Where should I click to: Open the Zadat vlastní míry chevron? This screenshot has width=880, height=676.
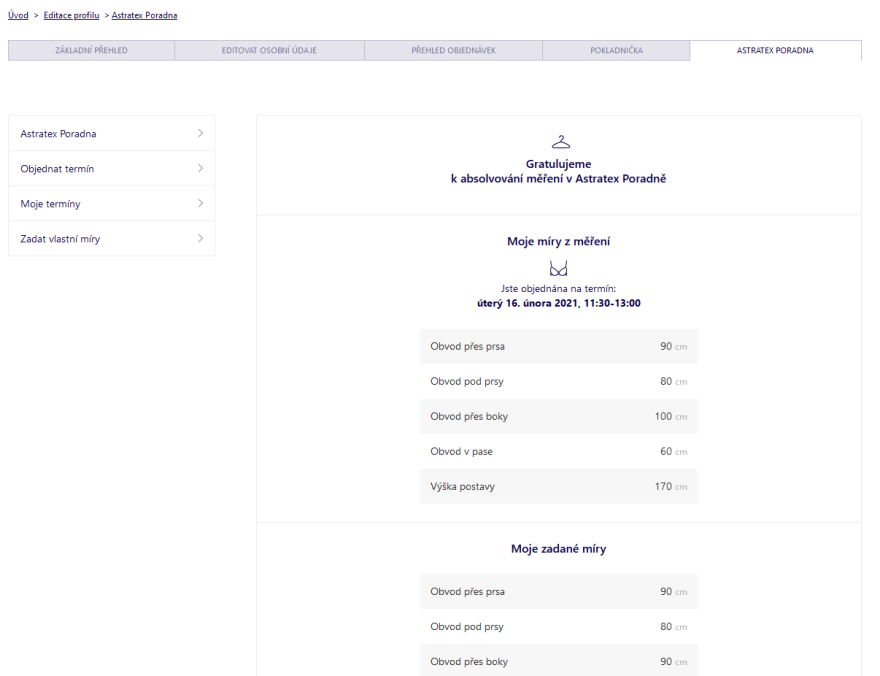click(x=200, y=238)
